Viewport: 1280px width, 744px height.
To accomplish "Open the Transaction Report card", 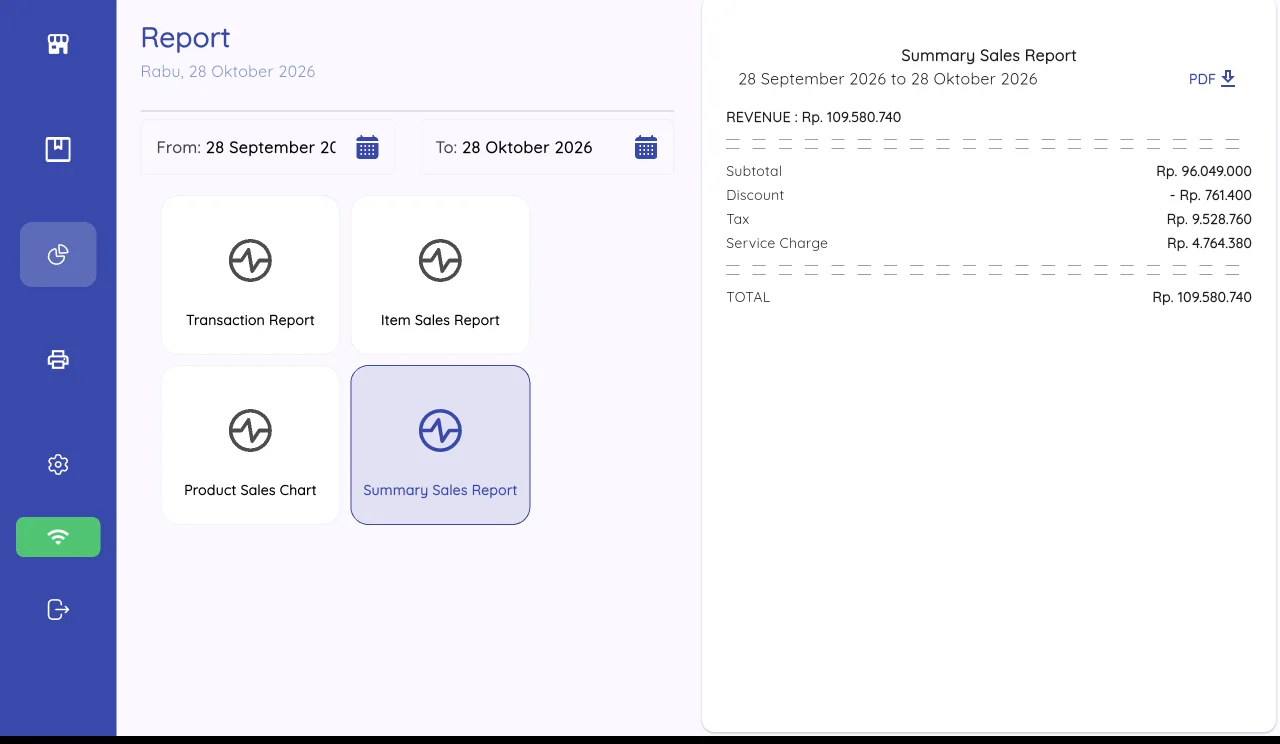I will 250,275.
